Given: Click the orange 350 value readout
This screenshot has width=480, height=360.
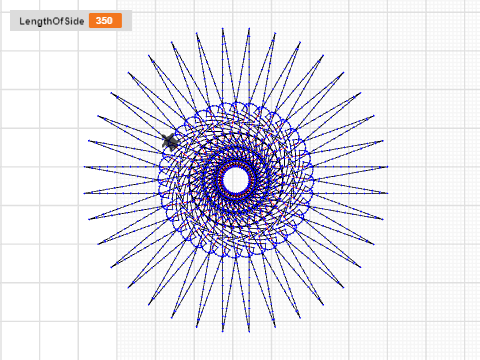Looking at the screenshot, I should coord(105,21).
